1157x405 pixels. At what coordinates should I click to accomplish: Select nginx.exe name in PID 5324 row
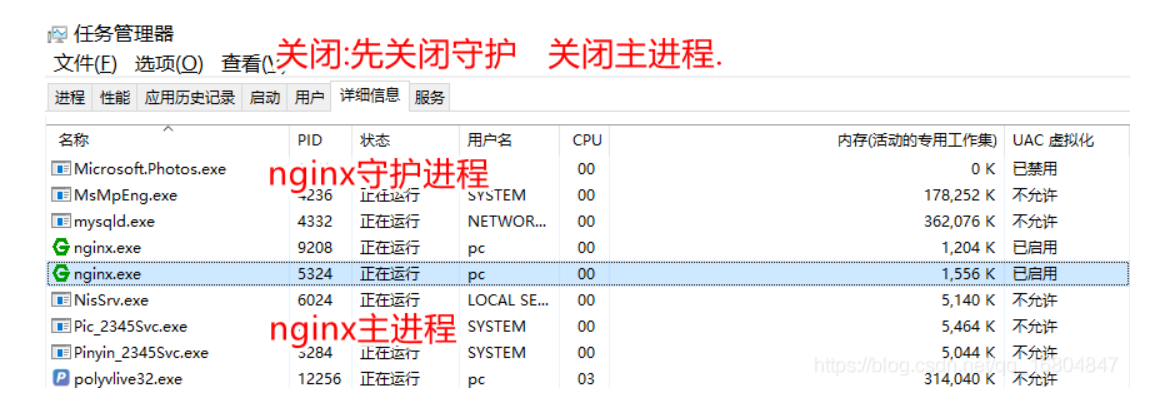pos(107,274)
